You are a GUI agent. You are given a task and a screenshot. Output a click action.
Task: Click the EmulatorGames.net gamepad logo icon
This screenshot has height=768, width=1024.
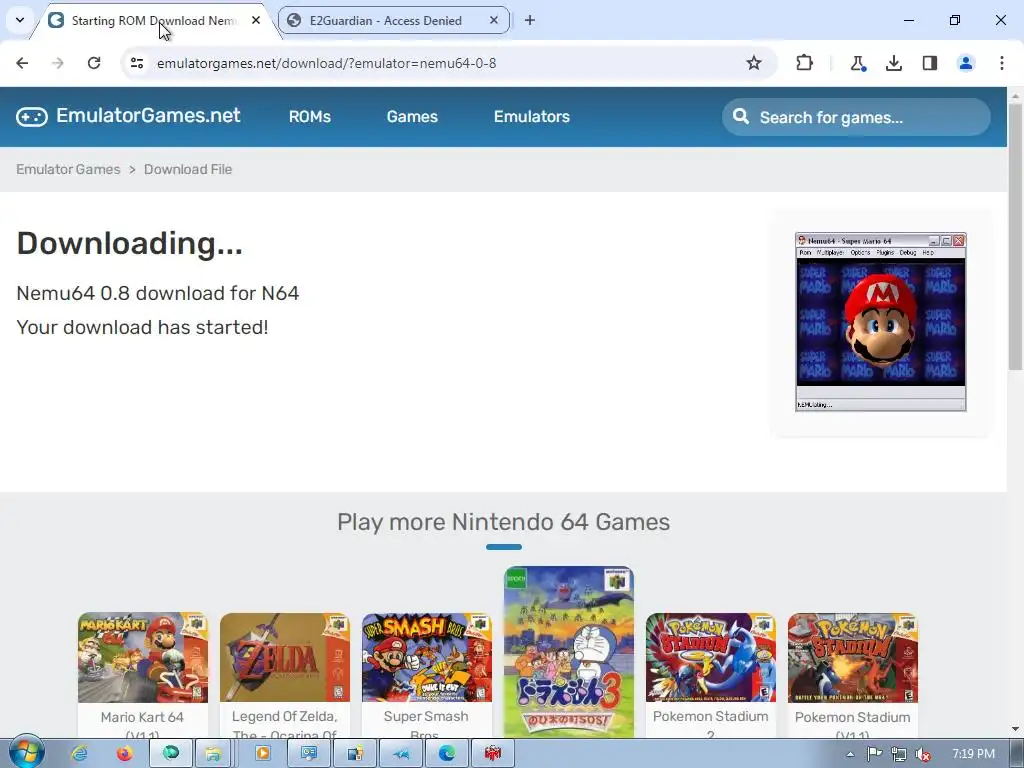pos(32,117)
